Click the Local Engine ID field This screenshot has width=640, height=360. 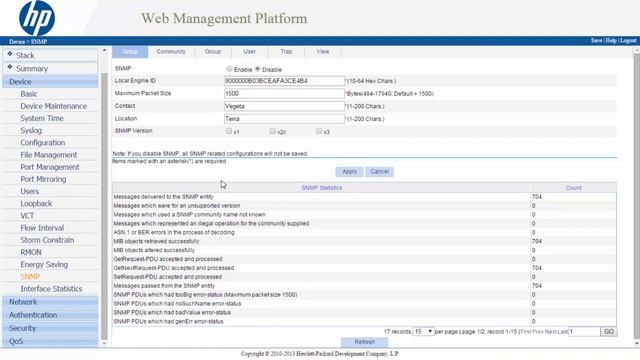pyautogui.click(x=284, y=81)
